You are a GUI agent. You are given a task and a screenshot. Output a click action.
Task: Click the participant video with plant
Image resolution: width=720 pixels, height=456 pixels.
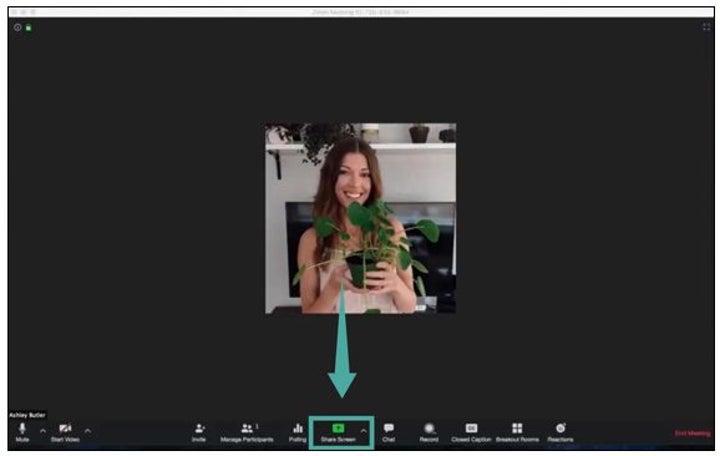pos(360,218)
